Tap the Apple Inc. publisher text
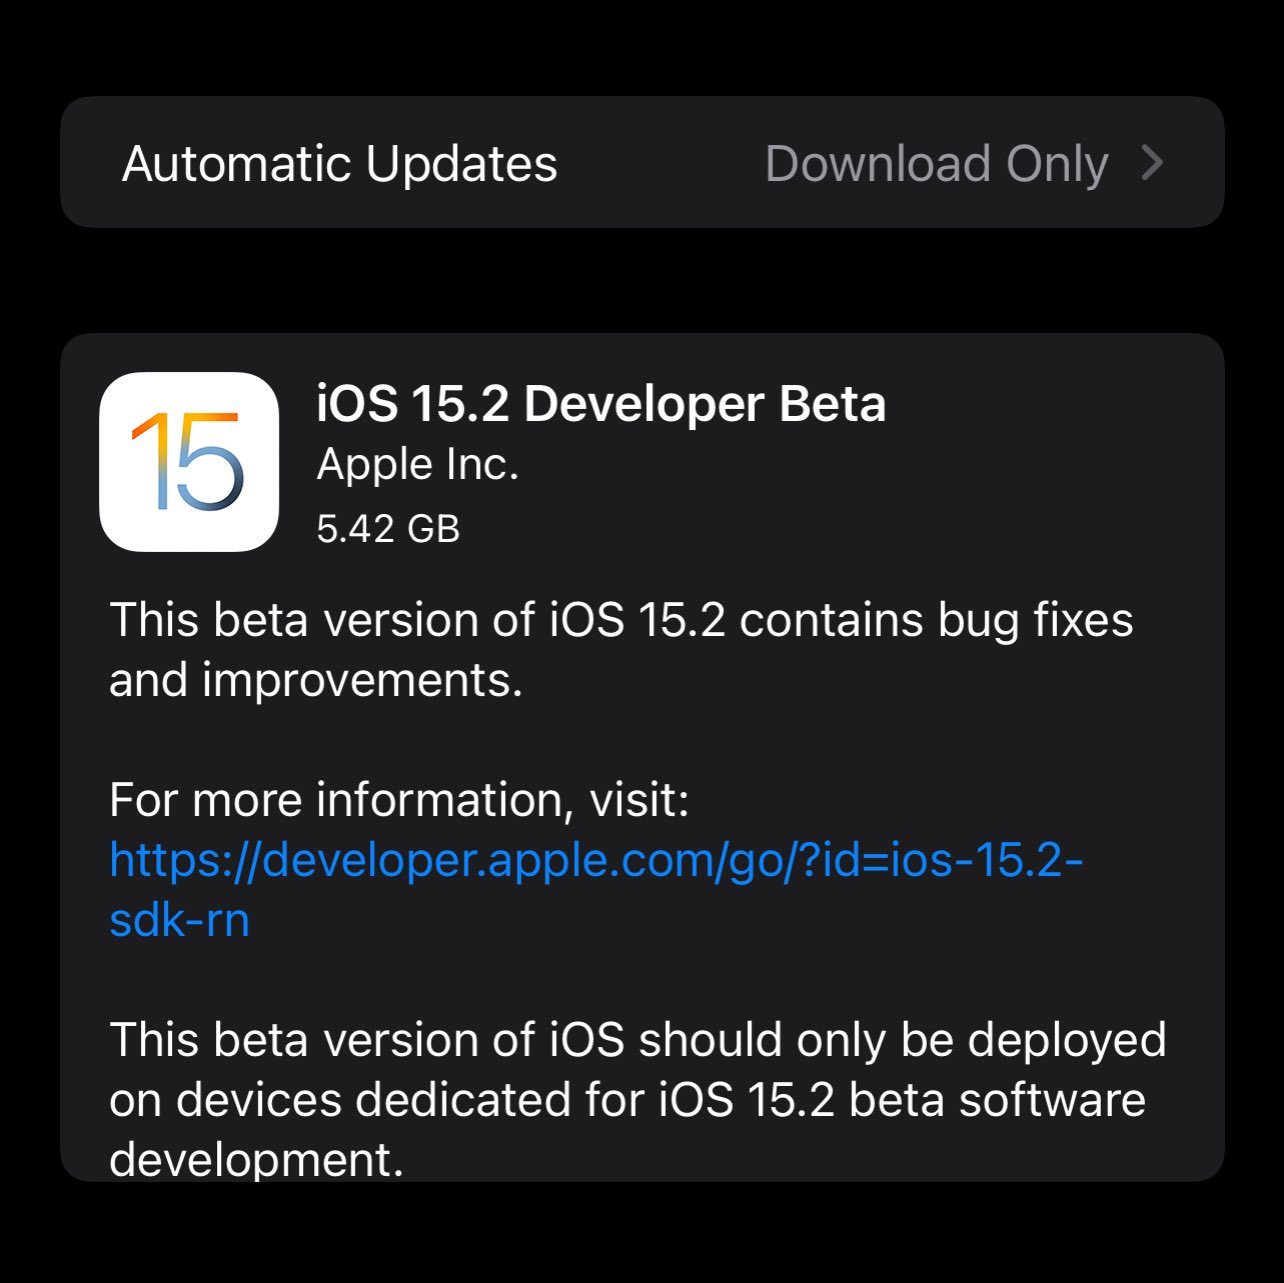 pyautogui.click(x=418, y=465)
